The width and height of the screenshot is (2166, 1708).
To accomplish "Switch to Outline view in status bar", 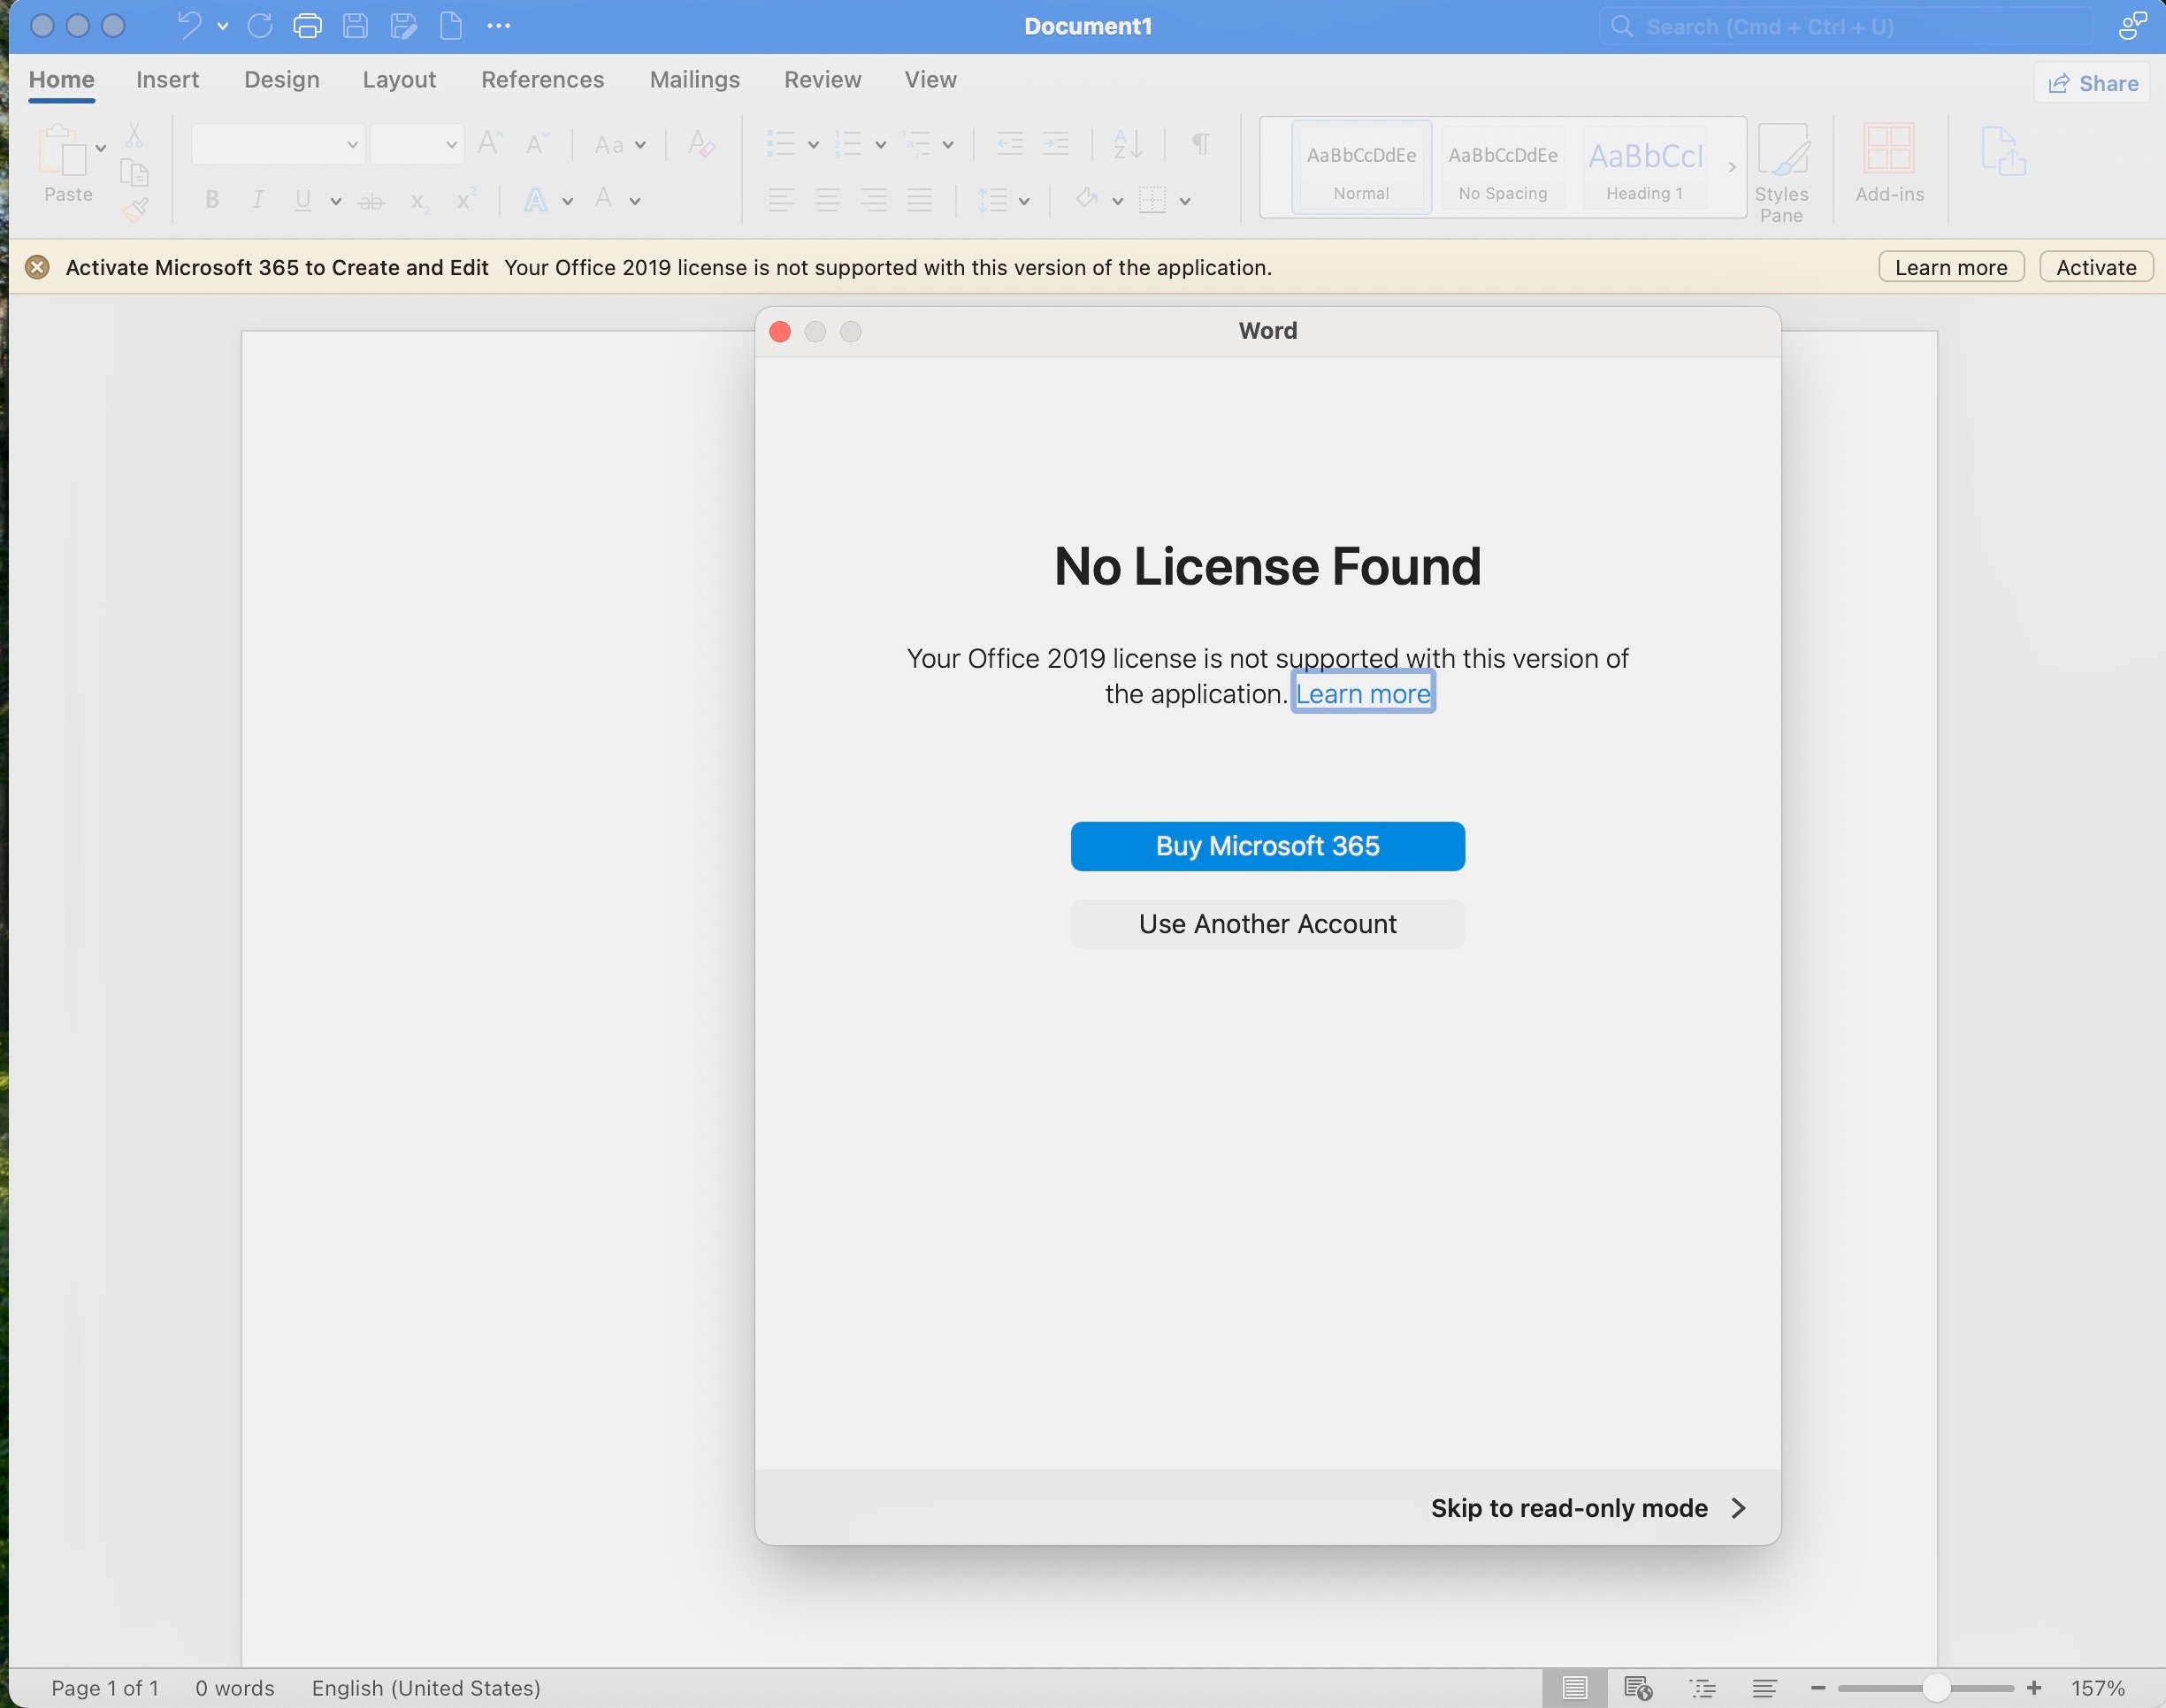I will [x=1702, y=1688].
